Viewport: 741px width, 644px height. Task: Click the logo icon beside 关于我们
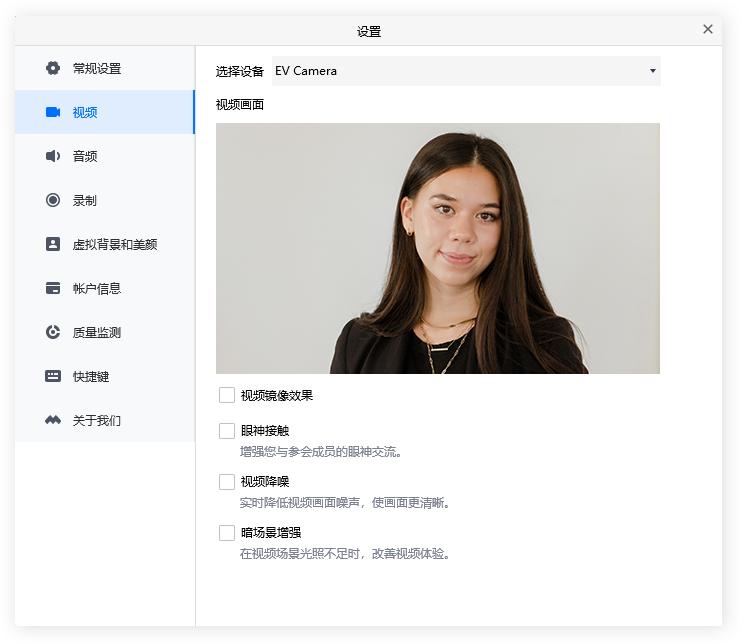coord(53,420)
